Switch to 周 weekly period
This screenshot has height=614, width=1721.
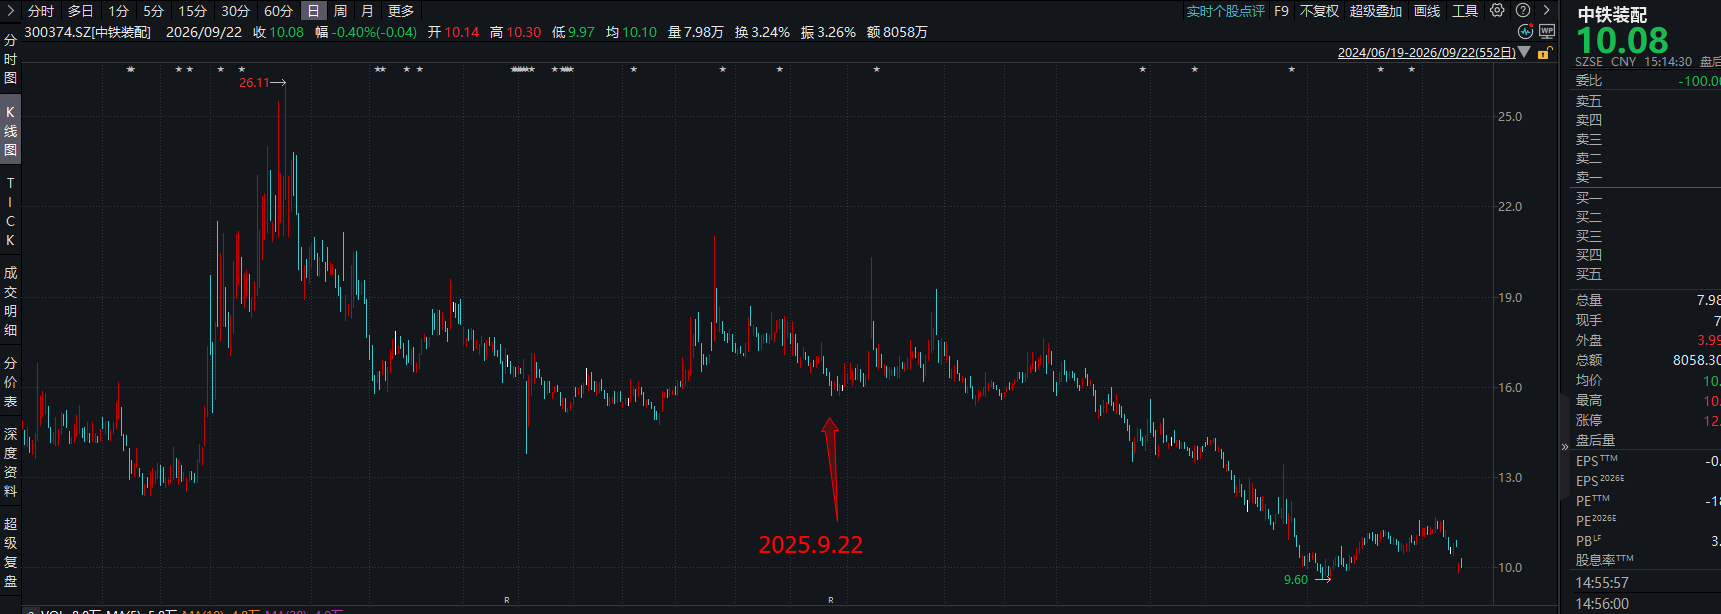click(340, 11)
